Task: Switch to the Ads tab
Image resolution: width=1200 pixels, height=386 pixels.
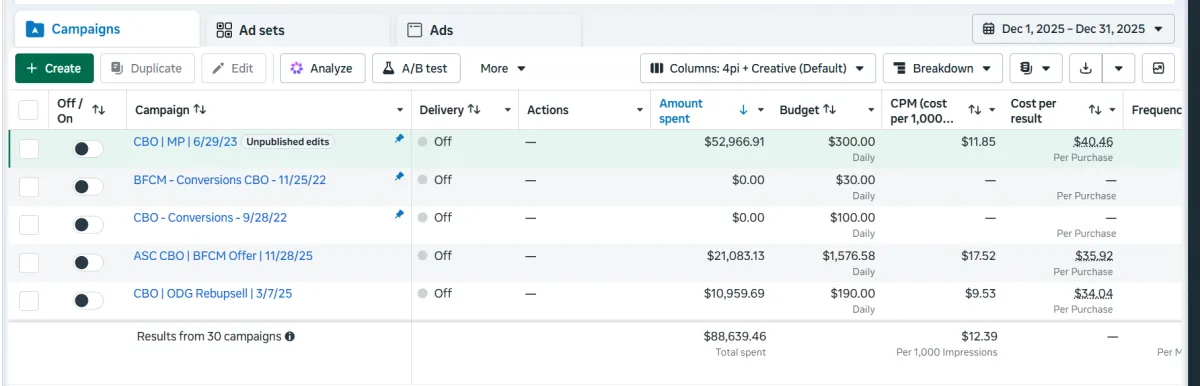Action: 430,30
